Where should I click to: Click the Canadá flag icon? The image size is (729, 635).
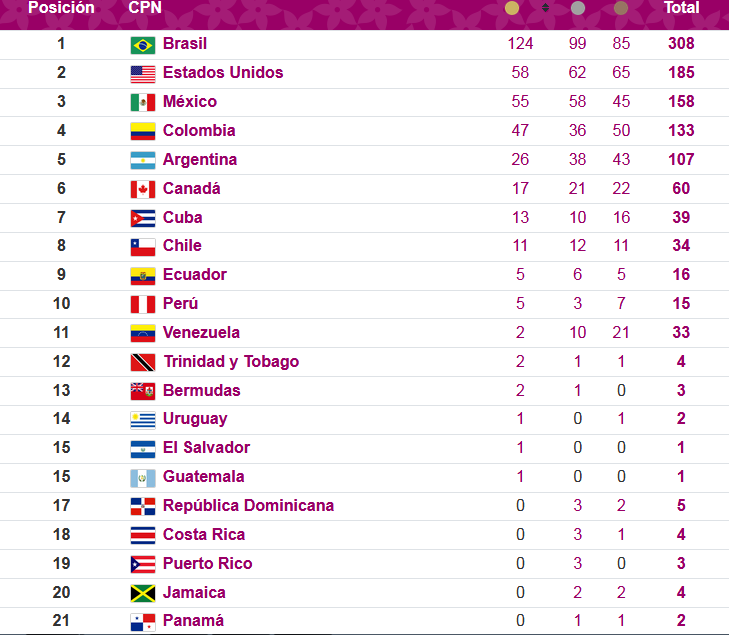[x=143, y=190]
